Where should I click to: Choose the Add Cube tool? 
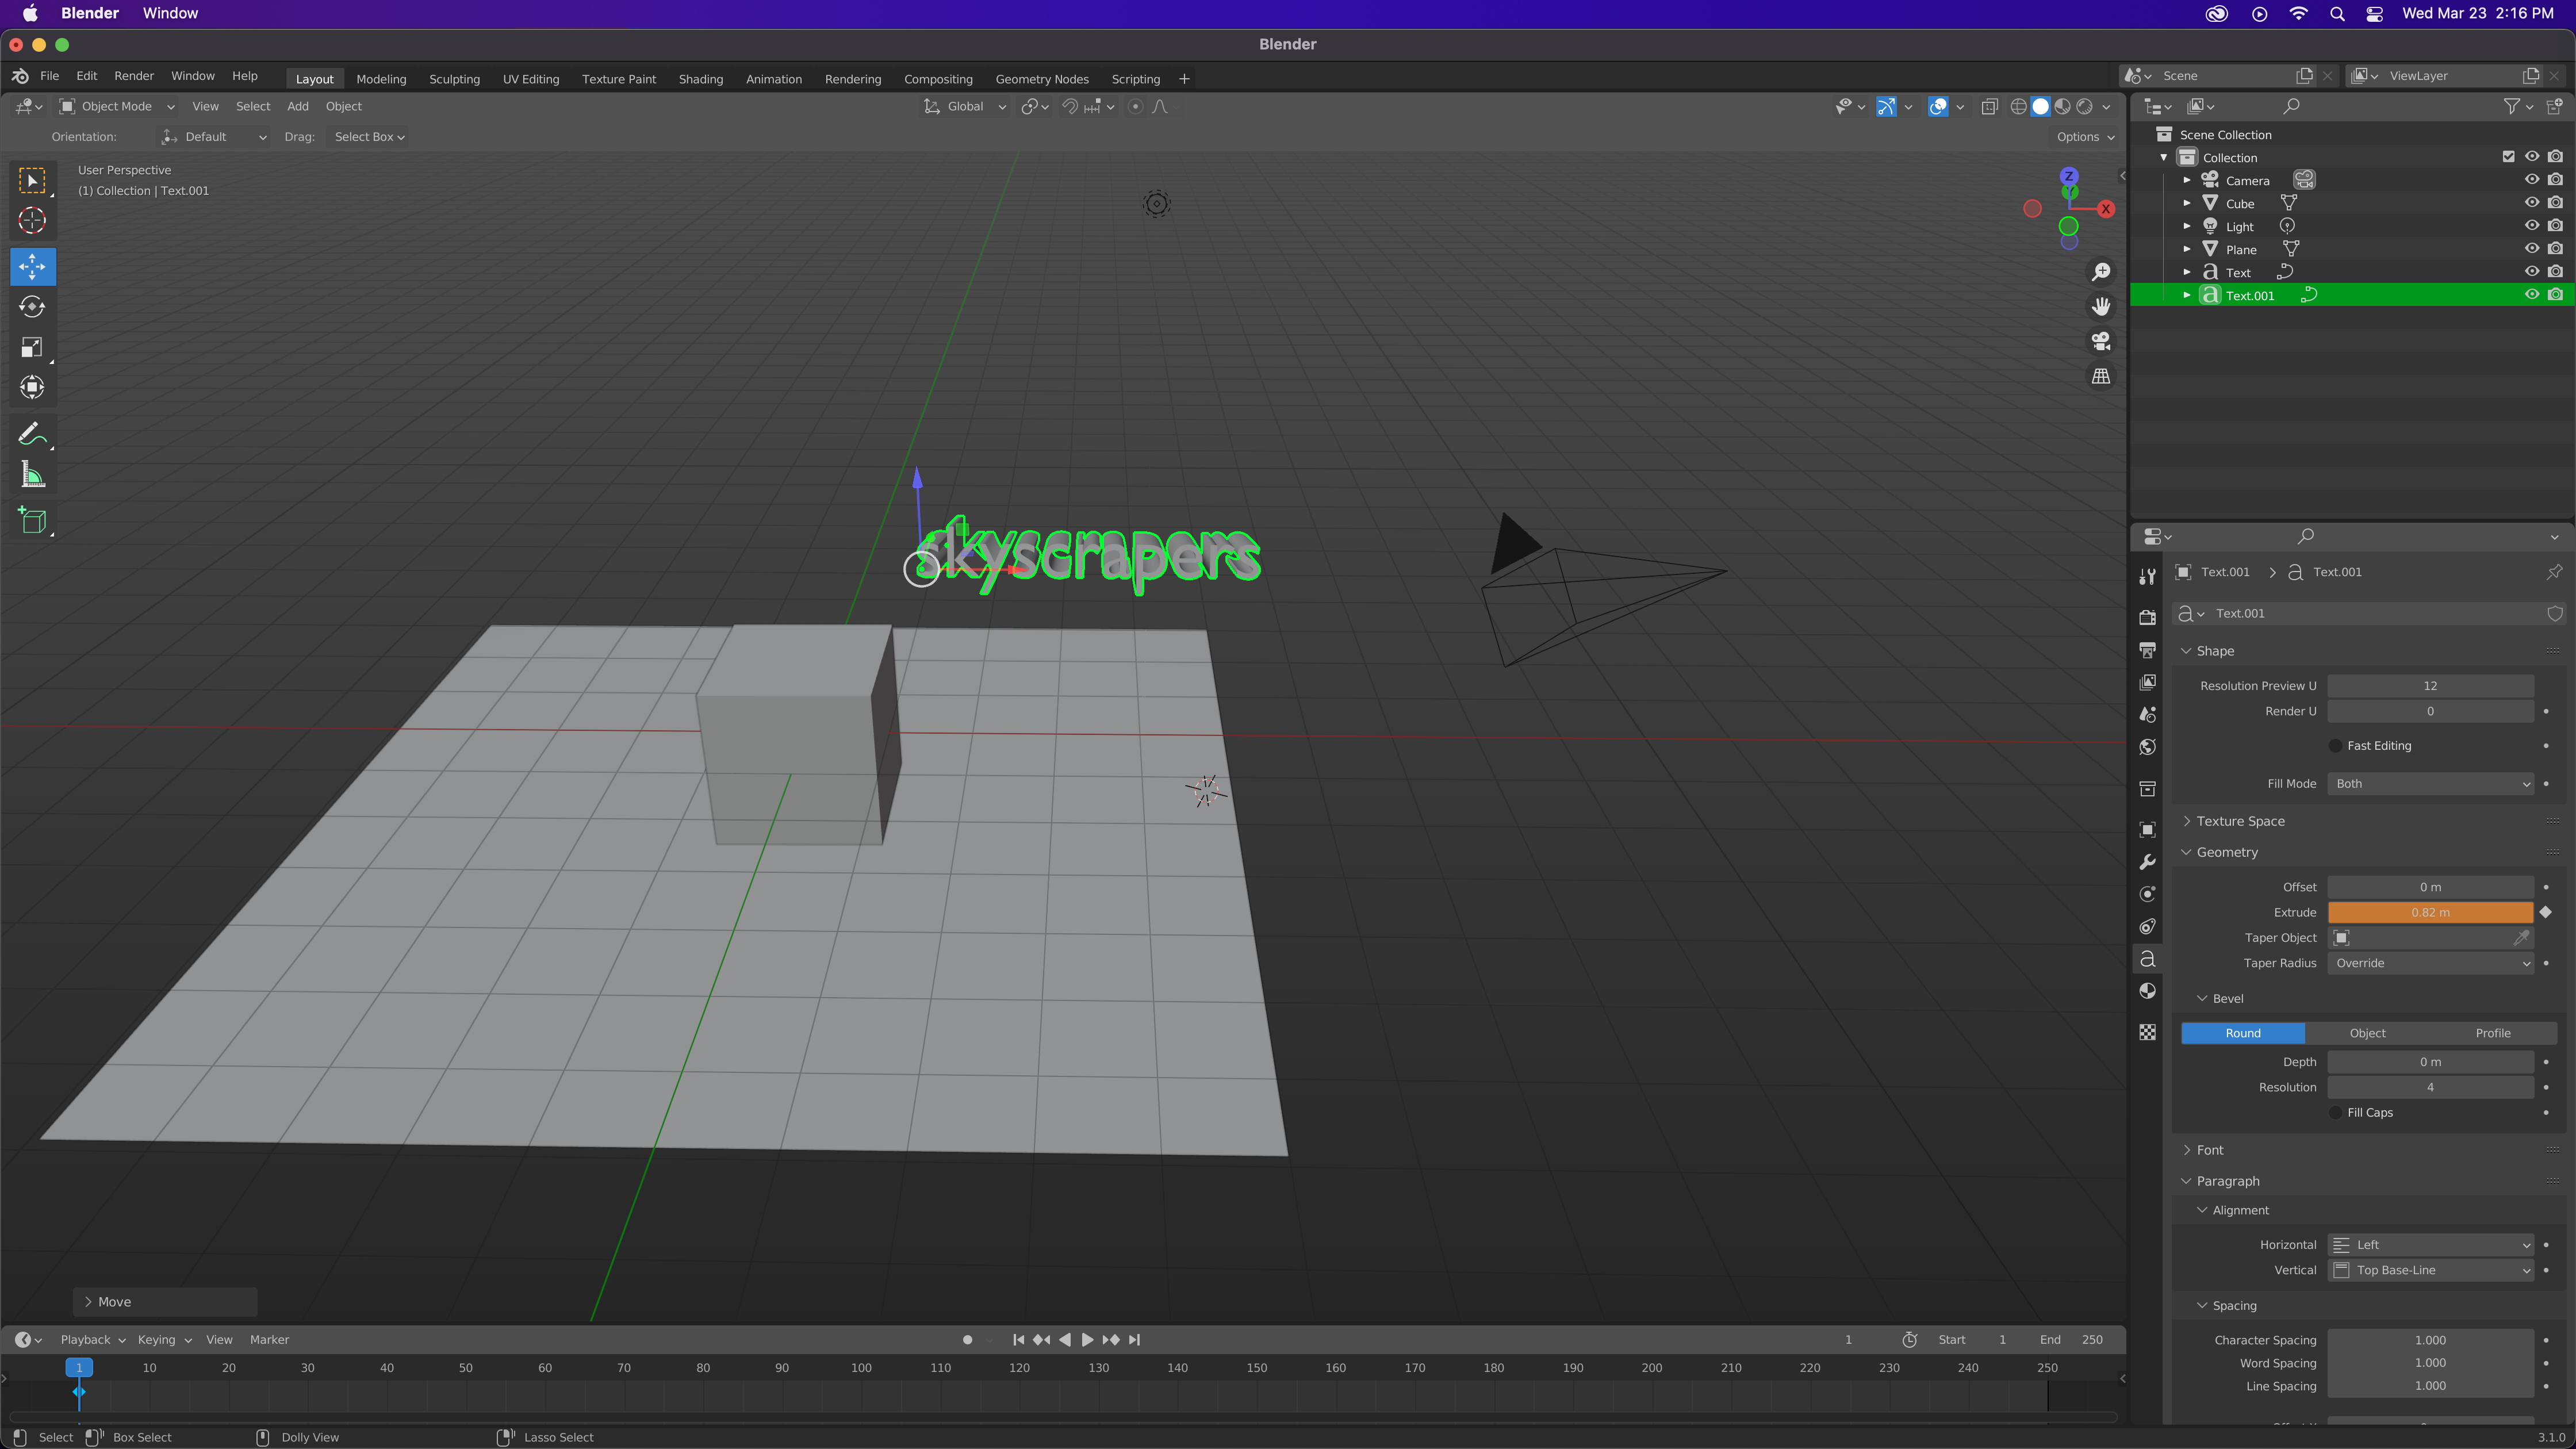[x=32, y=520]
